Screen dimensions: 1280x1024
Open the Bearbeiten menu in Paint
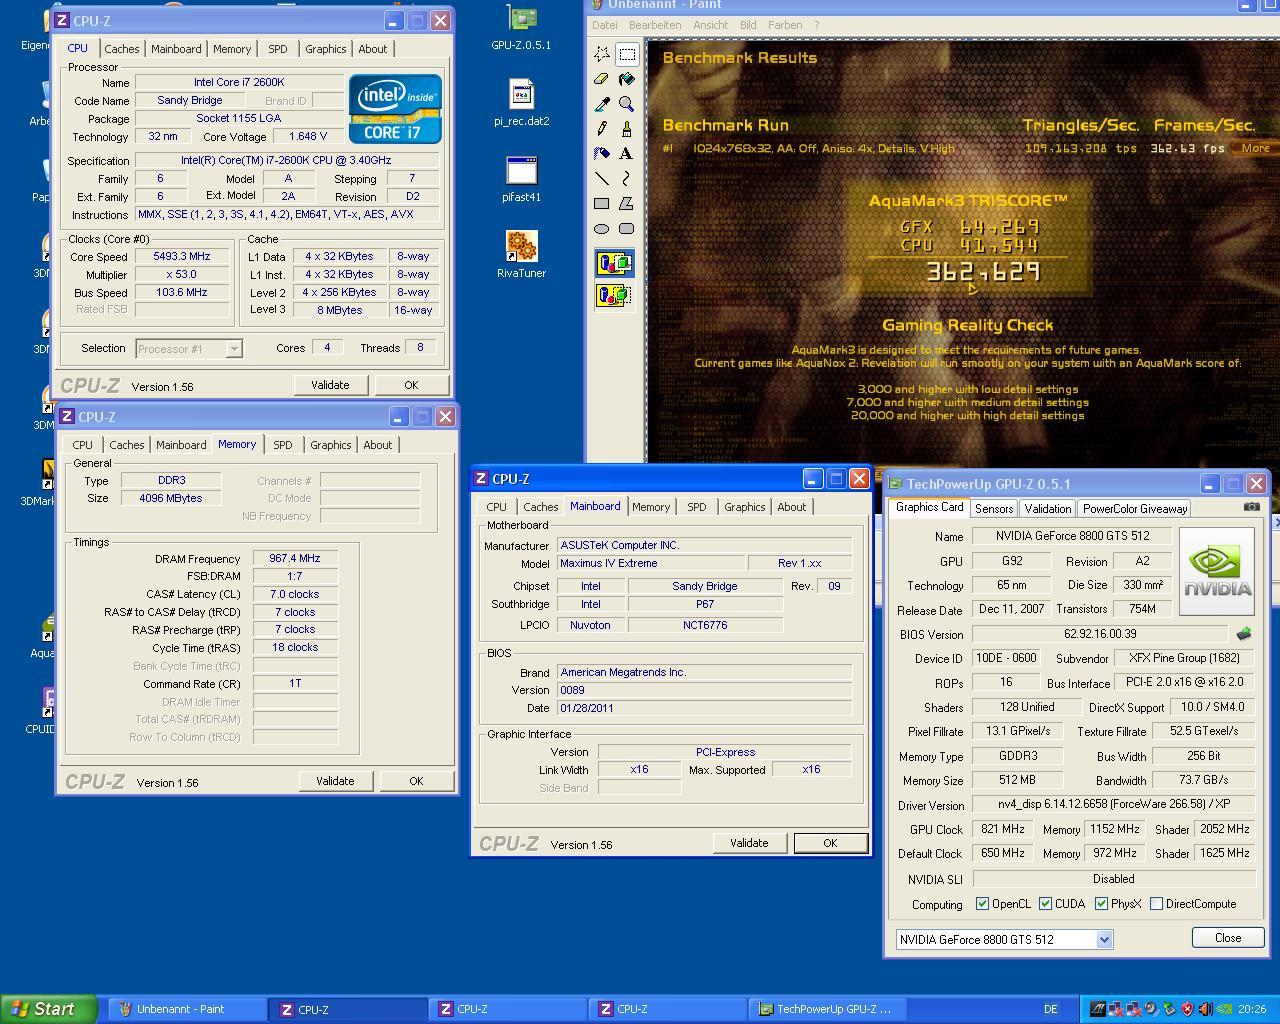coord(654,25)
